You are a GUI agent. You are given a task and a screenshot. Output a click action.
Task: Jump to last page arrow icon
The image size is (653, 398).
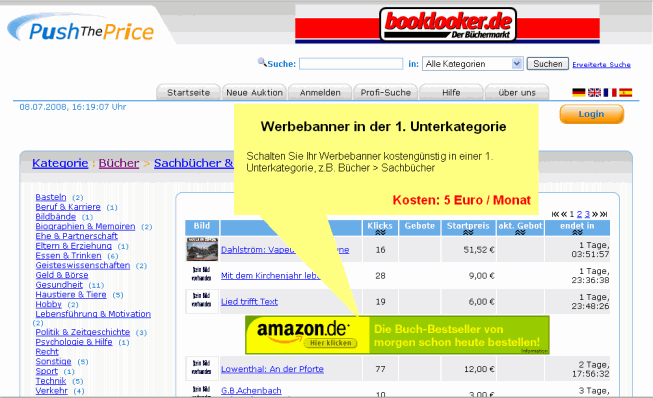pyautogui.click(x=603, y=214)
